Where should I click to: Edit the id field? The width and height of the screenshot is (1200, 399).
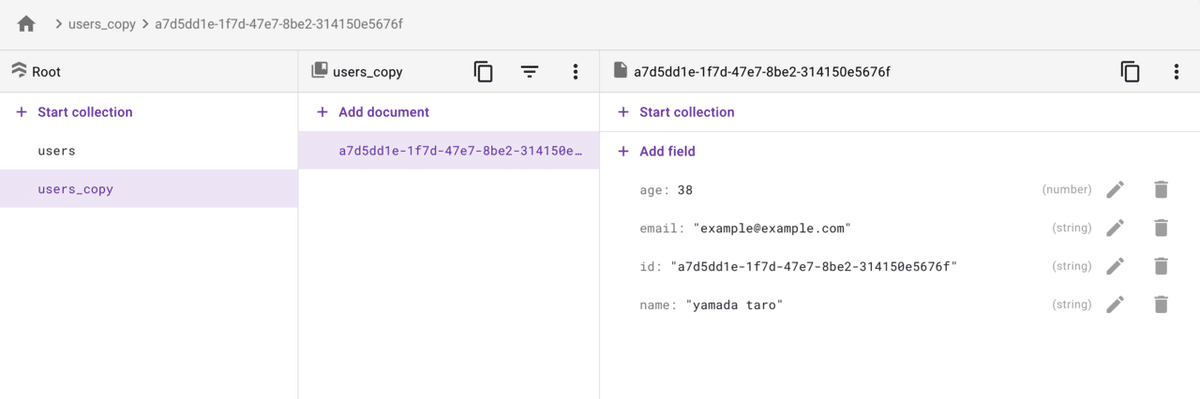tap(1116, 266)
